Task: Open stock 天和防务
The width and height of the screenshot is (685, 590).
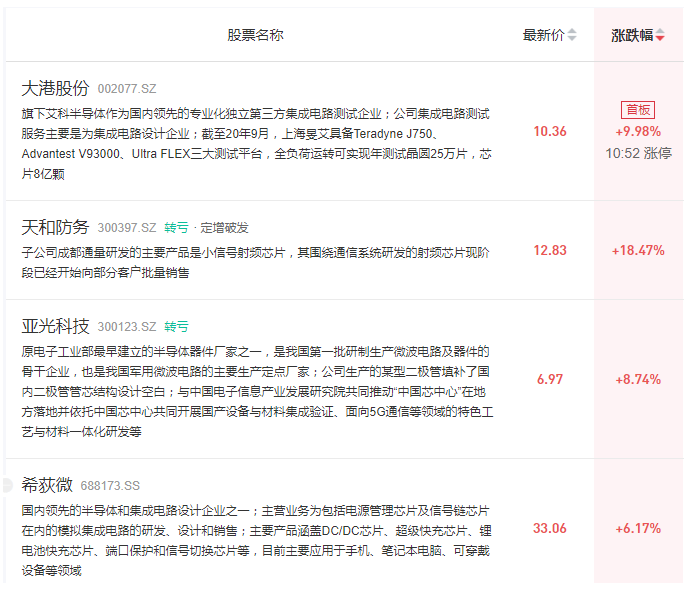Action: pyautogui.click(x=55, y=227)
